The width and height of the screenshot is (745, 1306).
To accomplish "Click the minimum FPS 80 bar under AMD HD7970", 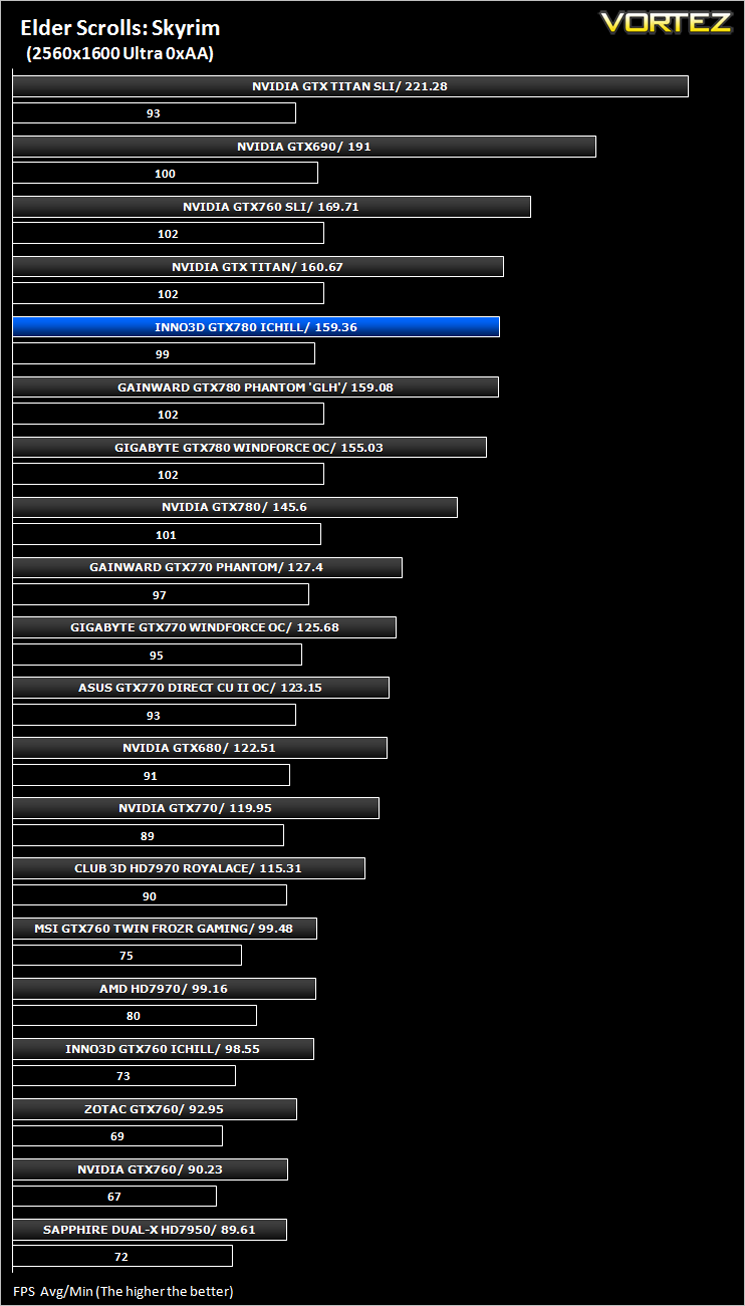I will point(135,1015).
